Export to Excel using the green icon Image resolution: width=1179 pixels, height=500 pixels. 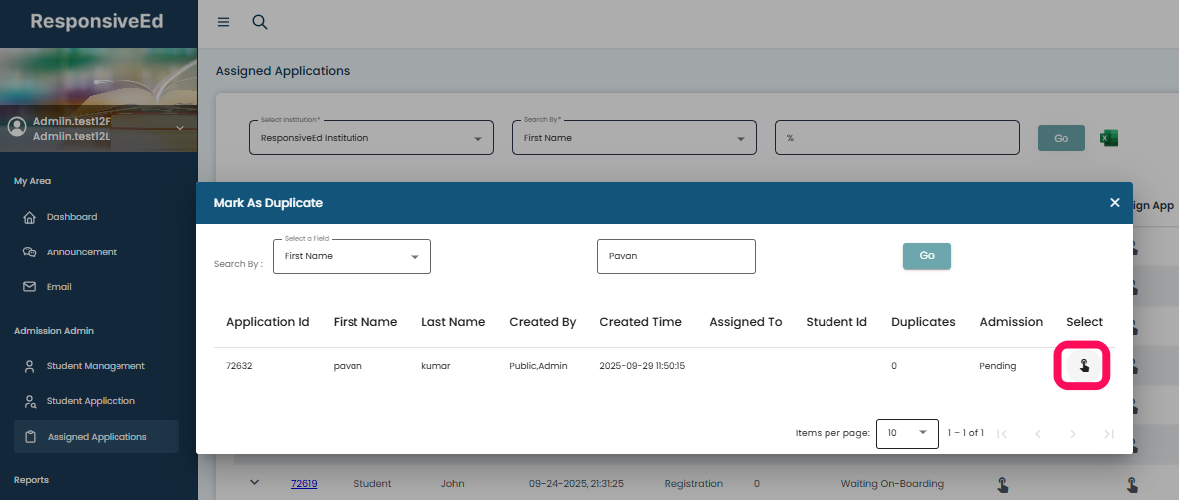[1108, 138]
